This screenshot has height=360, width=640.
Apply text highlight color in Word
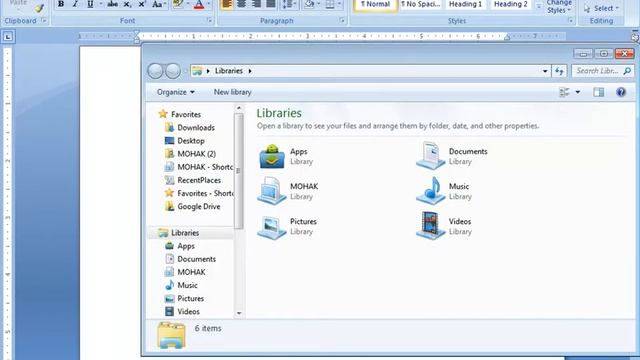tap(178, 4)
